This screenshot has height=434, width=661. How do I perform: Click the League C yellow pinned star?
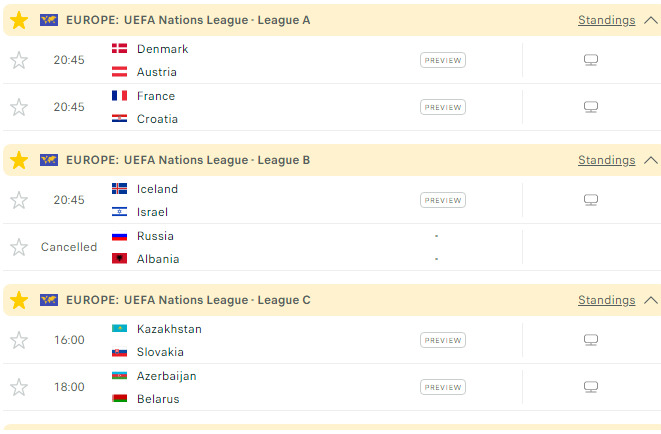click(19, 300)
